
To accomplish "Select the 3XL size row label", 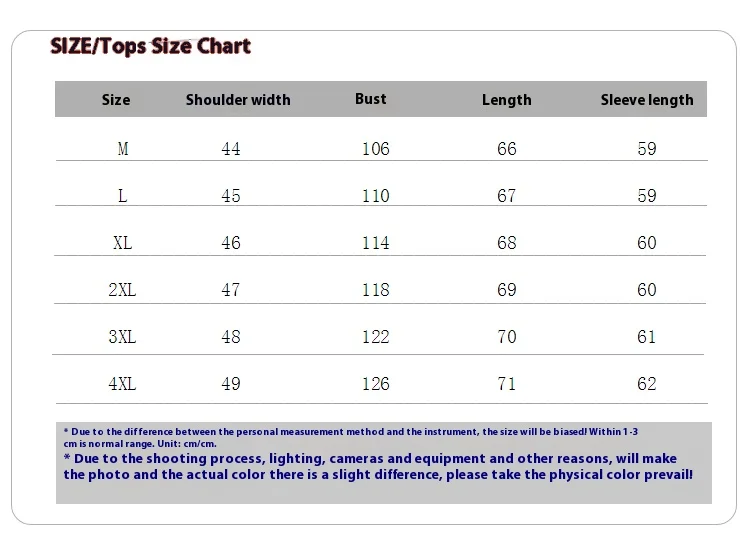I will pyautogui.click(x=122, y=337).
